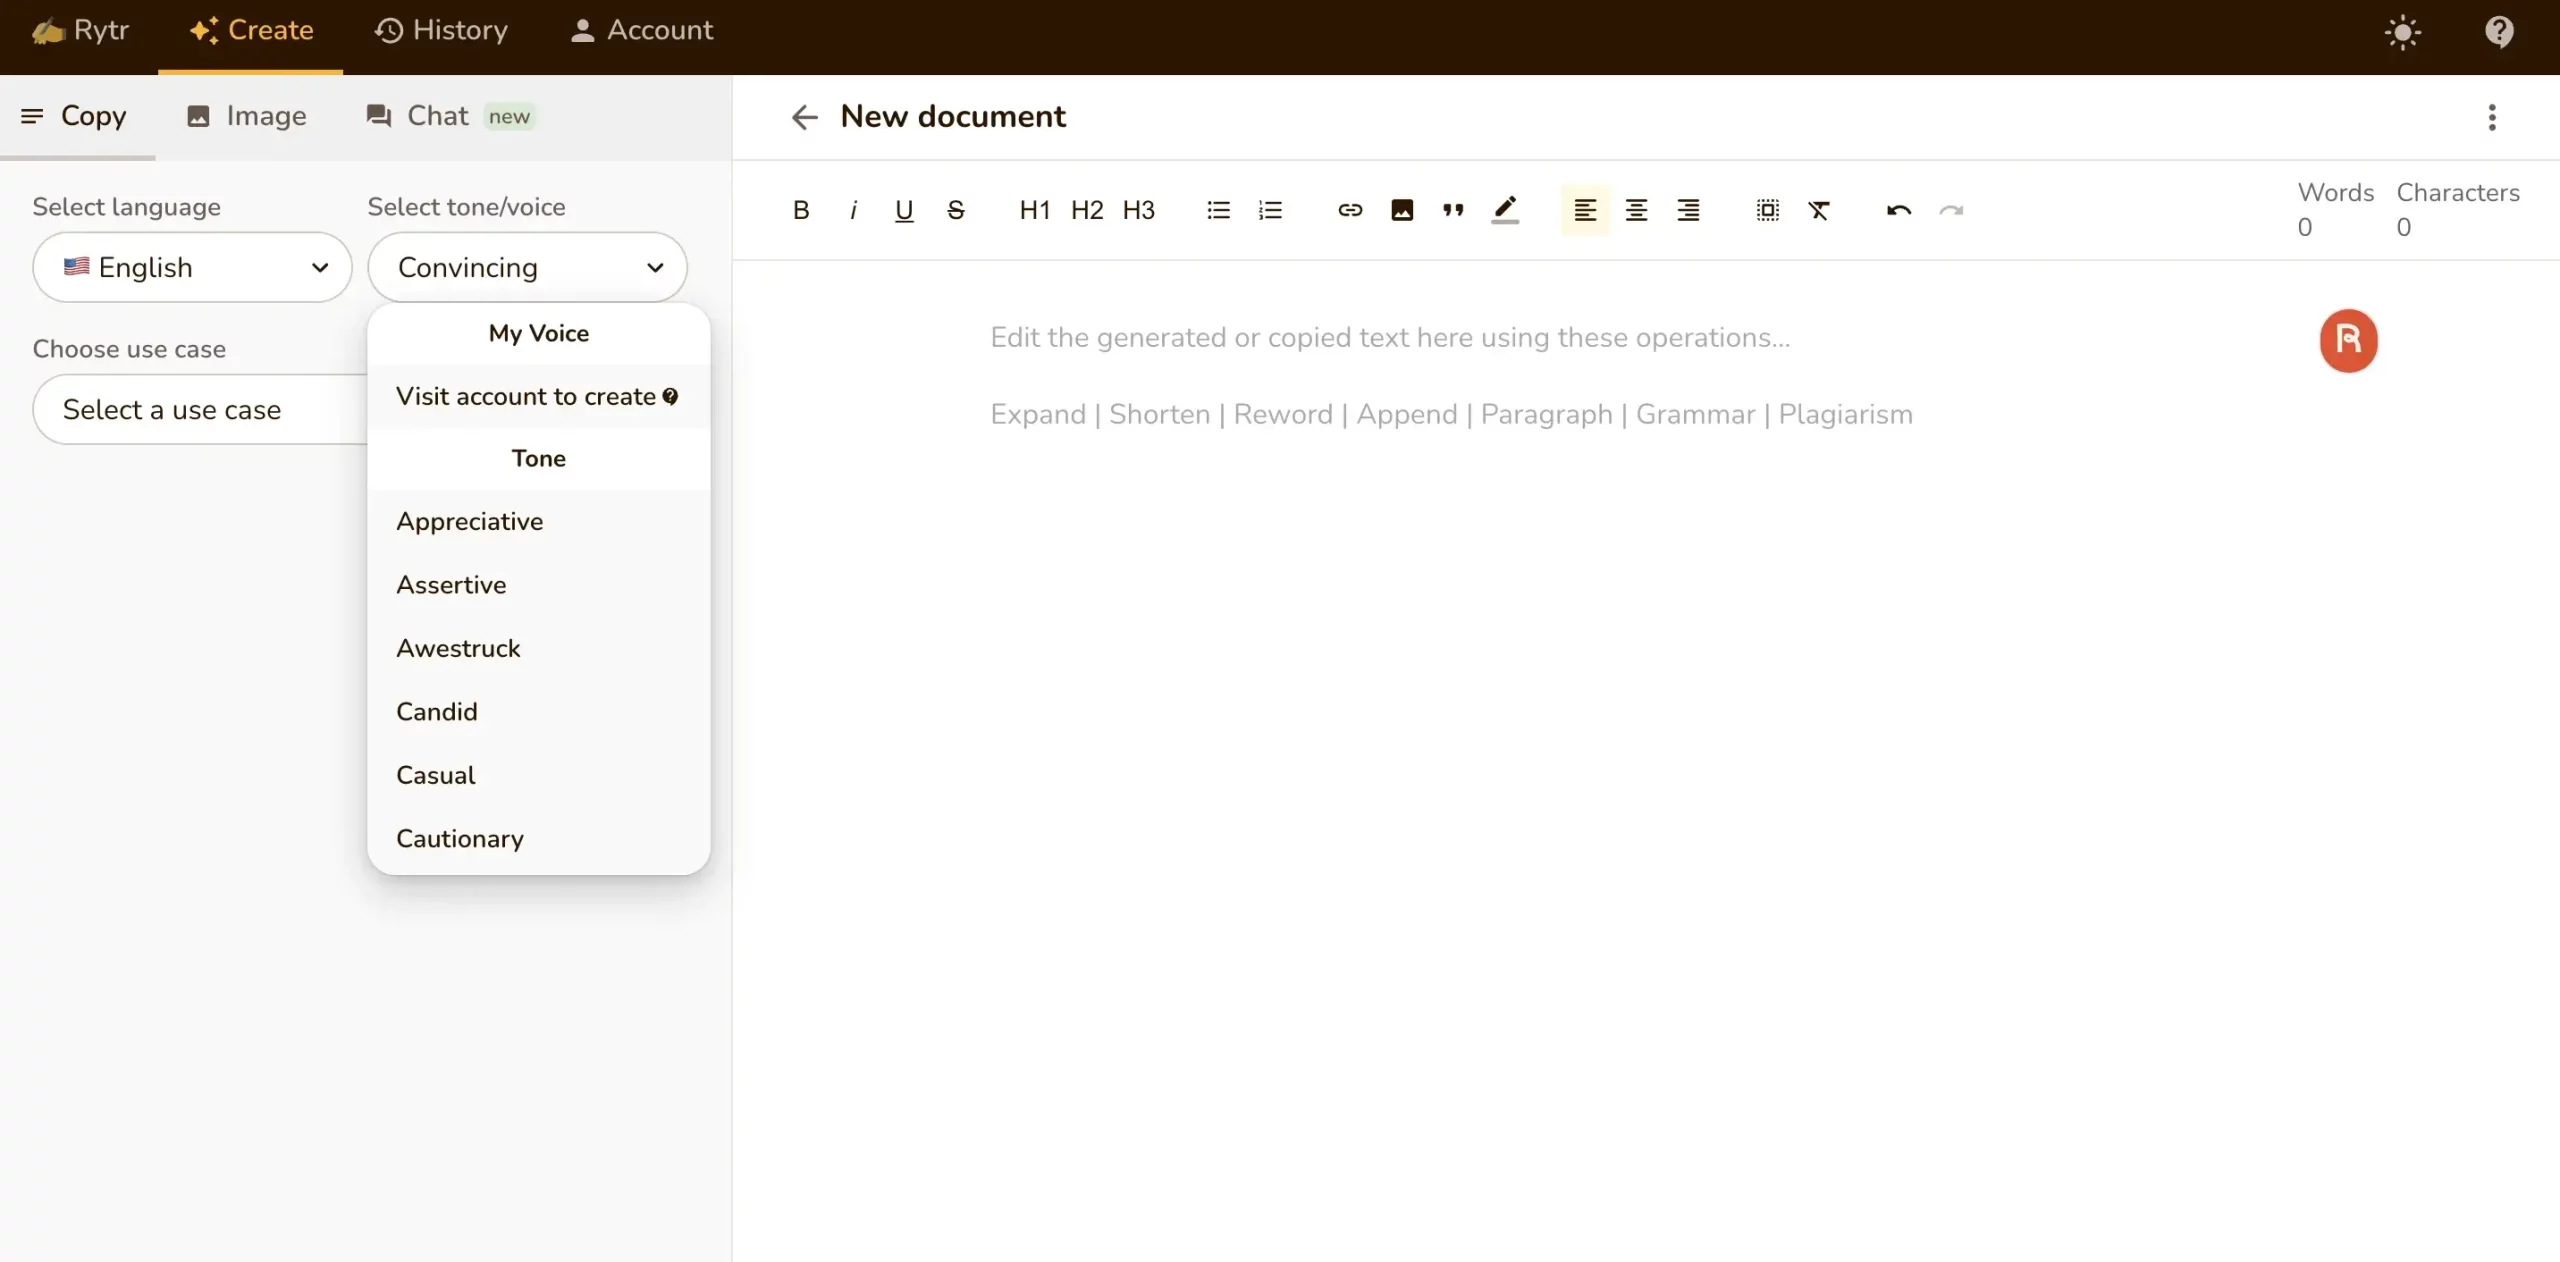Click the help icon beside Visit account to create
2560x1262 pixels.
[x=670, y=396]
